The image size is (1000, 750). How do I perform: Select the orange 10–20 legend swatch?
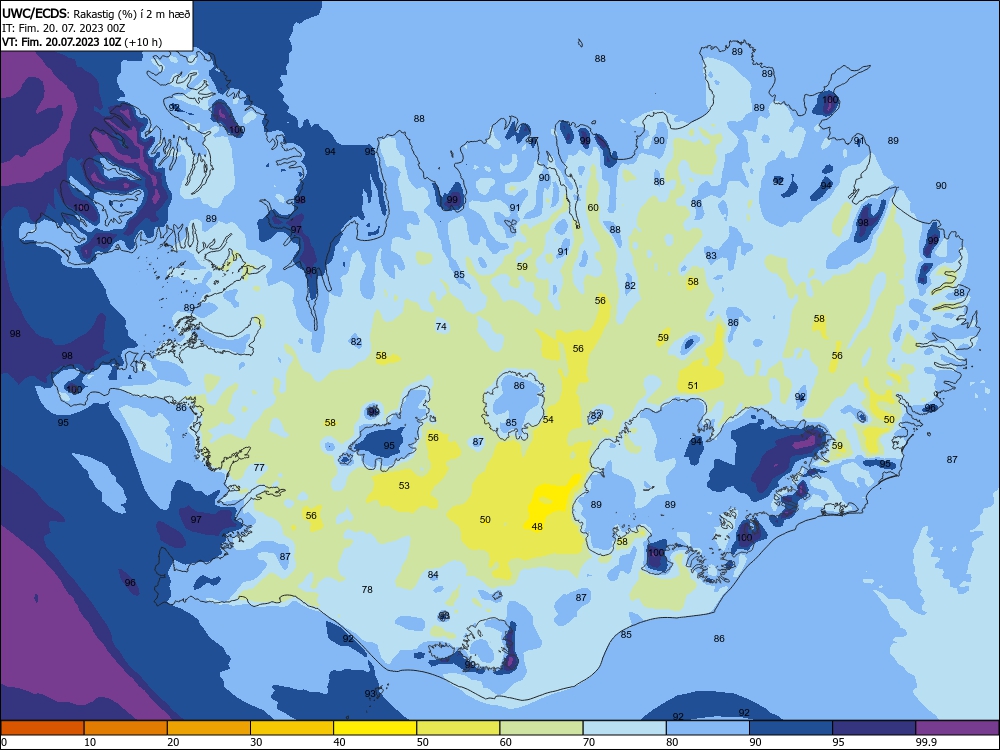126,728
